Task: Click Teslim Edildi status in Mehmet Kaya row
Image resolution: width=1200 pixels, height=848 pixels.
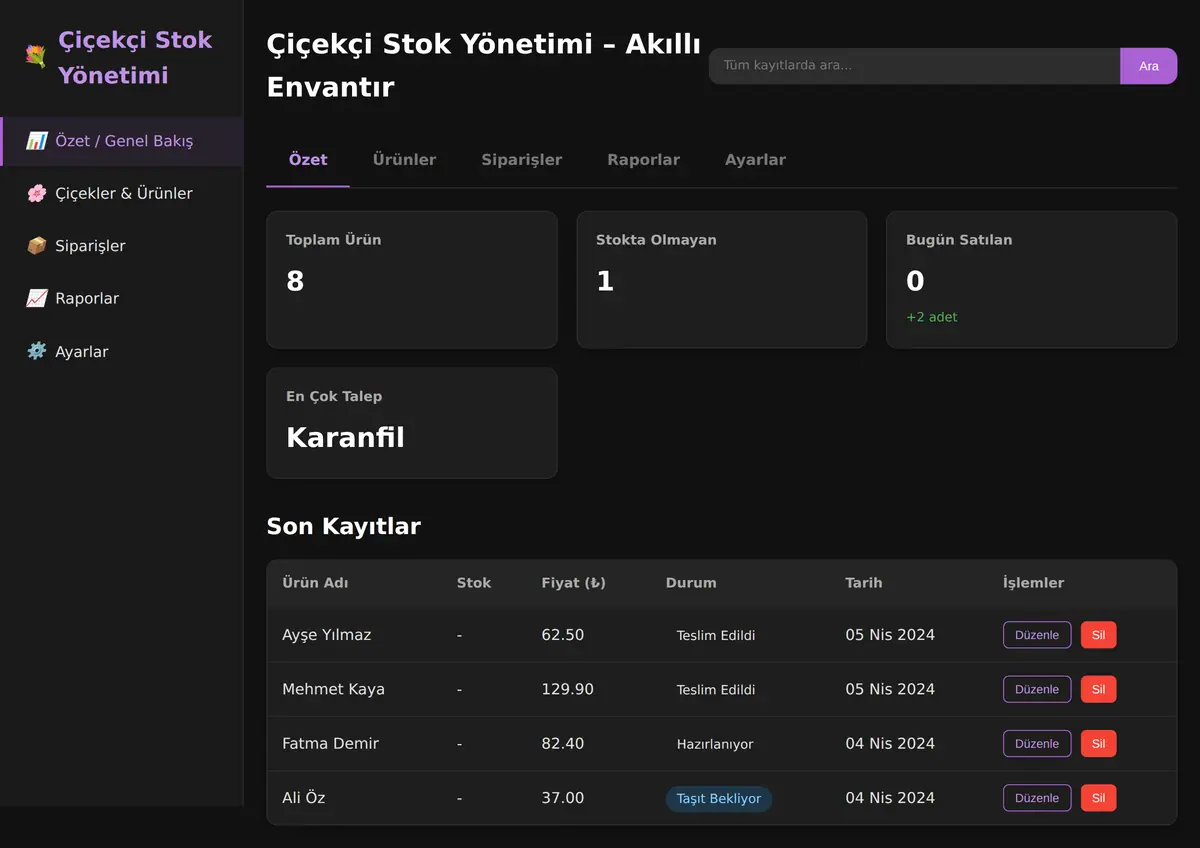Action: (x=716, y=690)
